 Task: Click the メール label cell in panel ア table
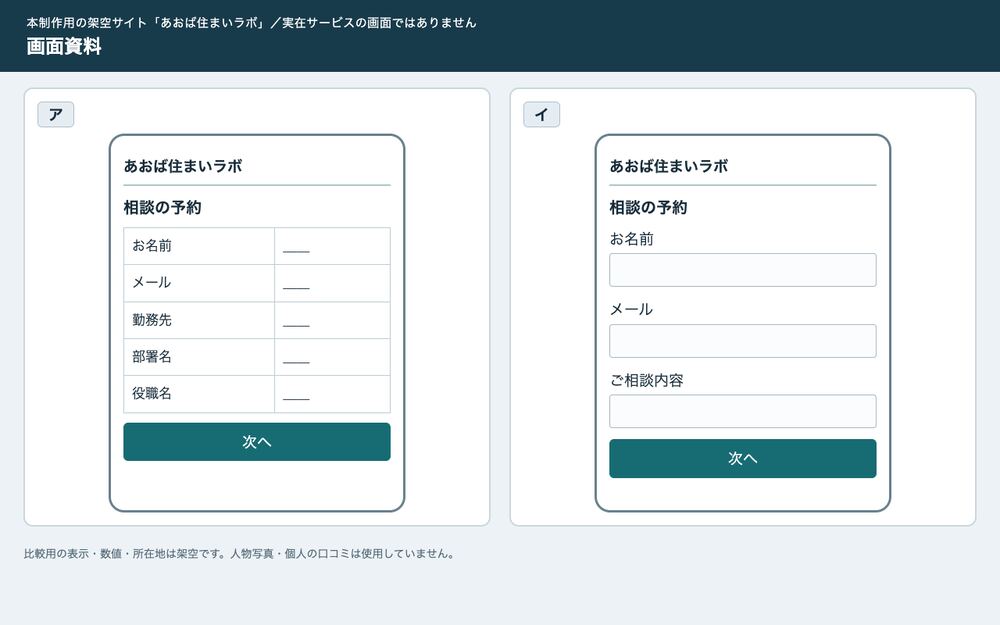pyautogui.click(x=199, y=283)
